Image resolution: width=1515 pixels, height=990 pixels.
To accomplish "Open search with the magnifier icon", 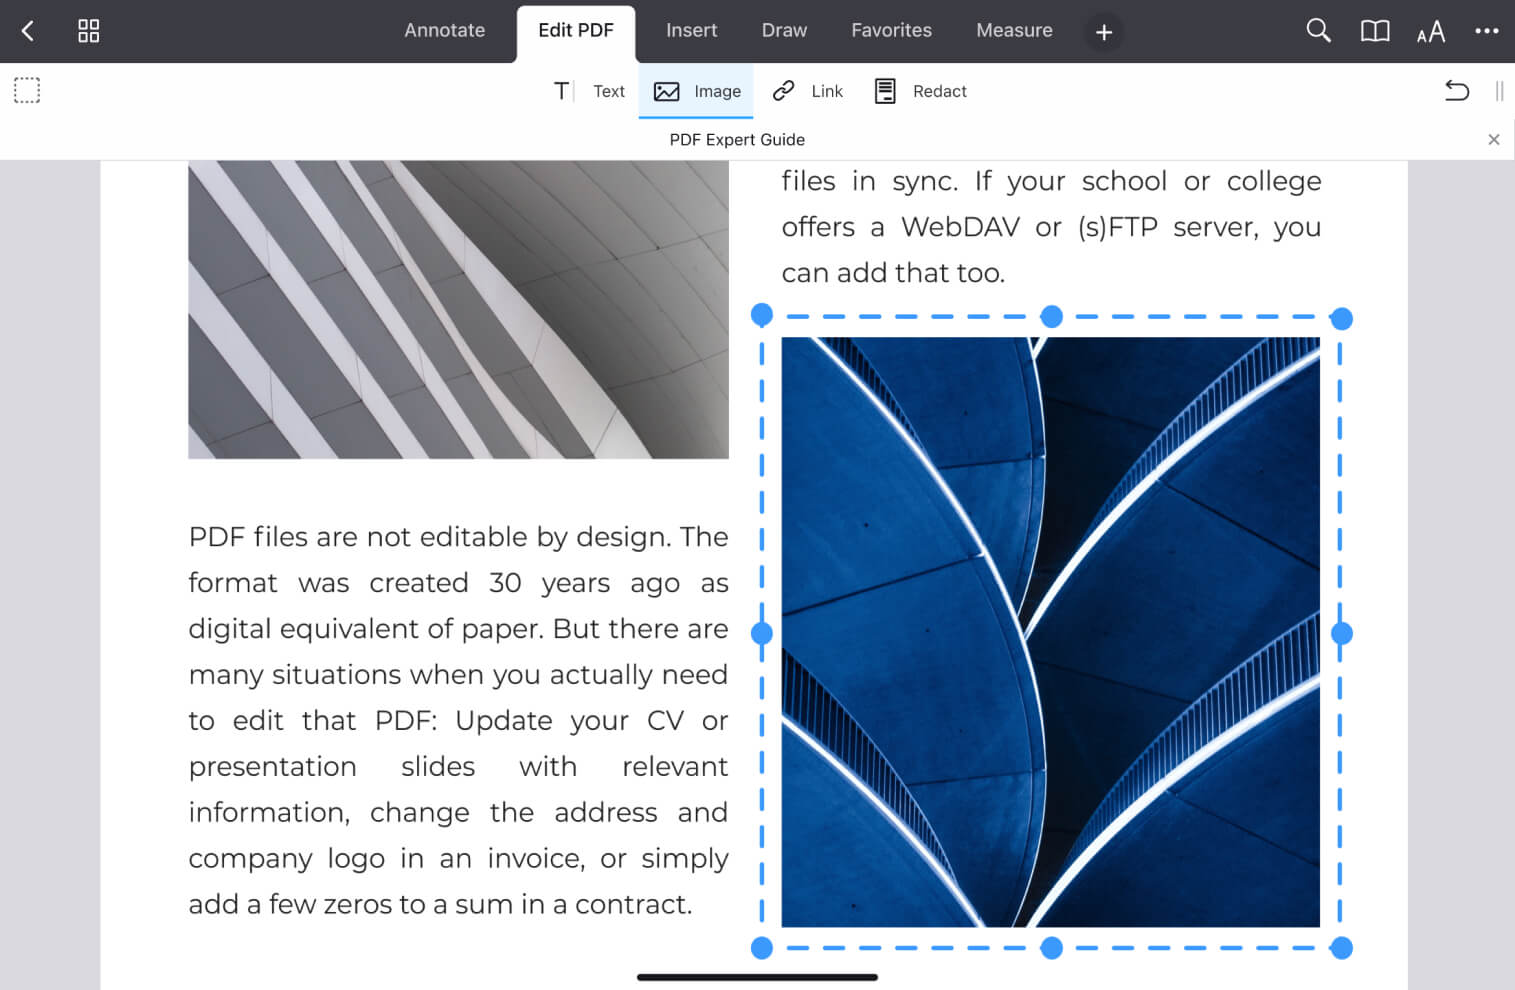I will click(x=1318, y=31).
